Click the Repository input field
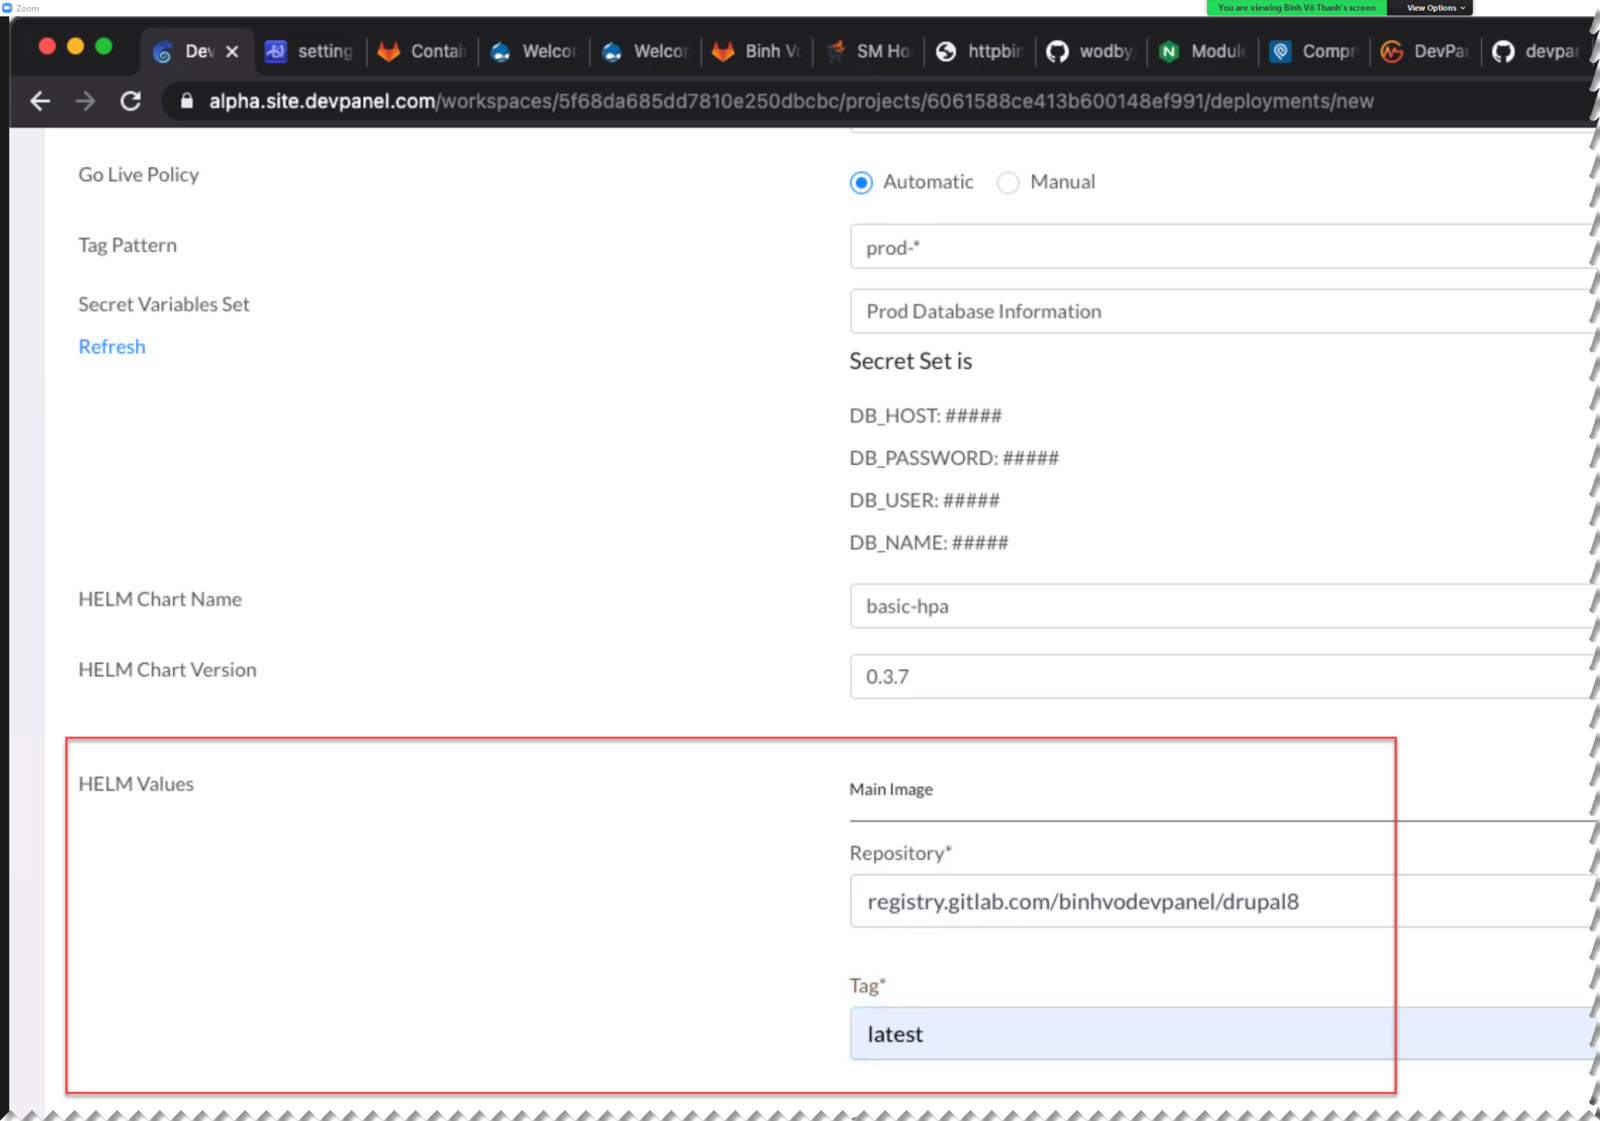 [x=1220, y=902]
